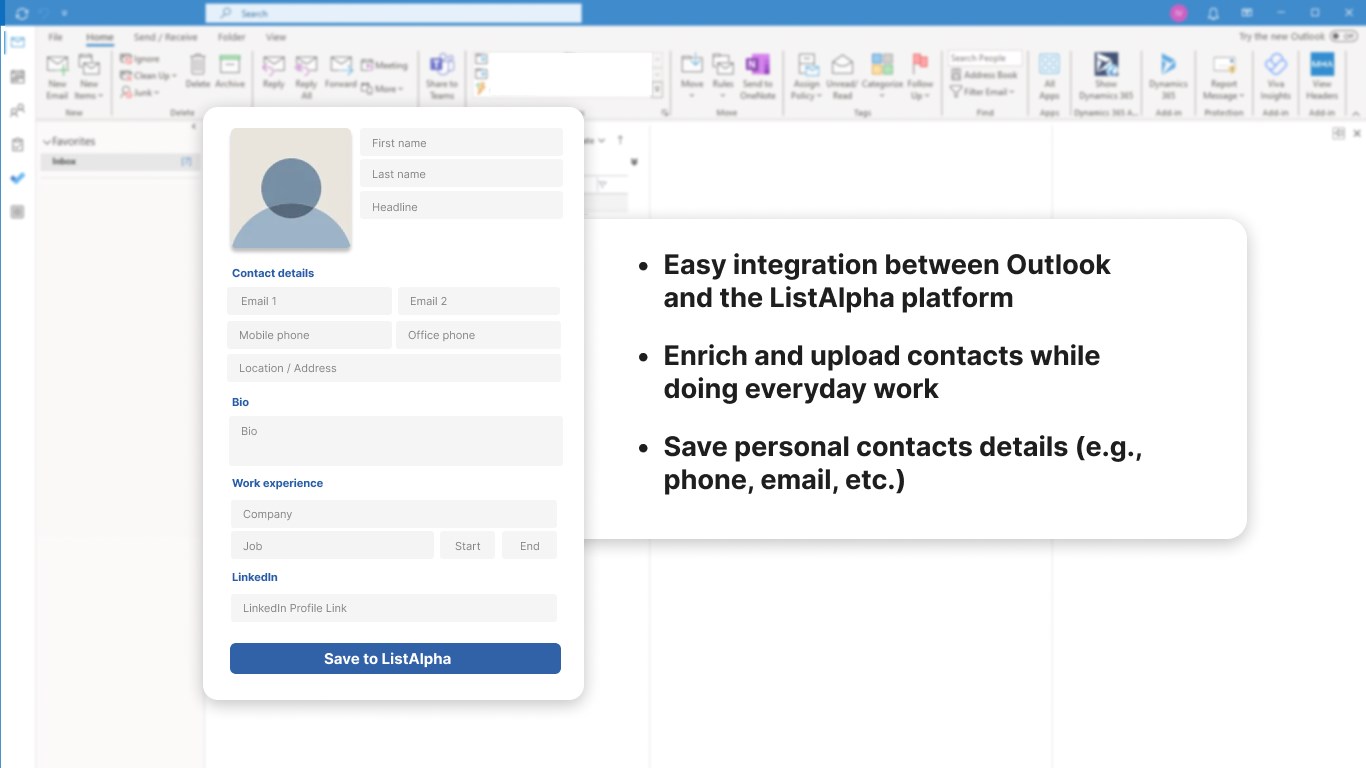Open the Address Book
The image size is (1366, 768).
(x=984, y=75)
